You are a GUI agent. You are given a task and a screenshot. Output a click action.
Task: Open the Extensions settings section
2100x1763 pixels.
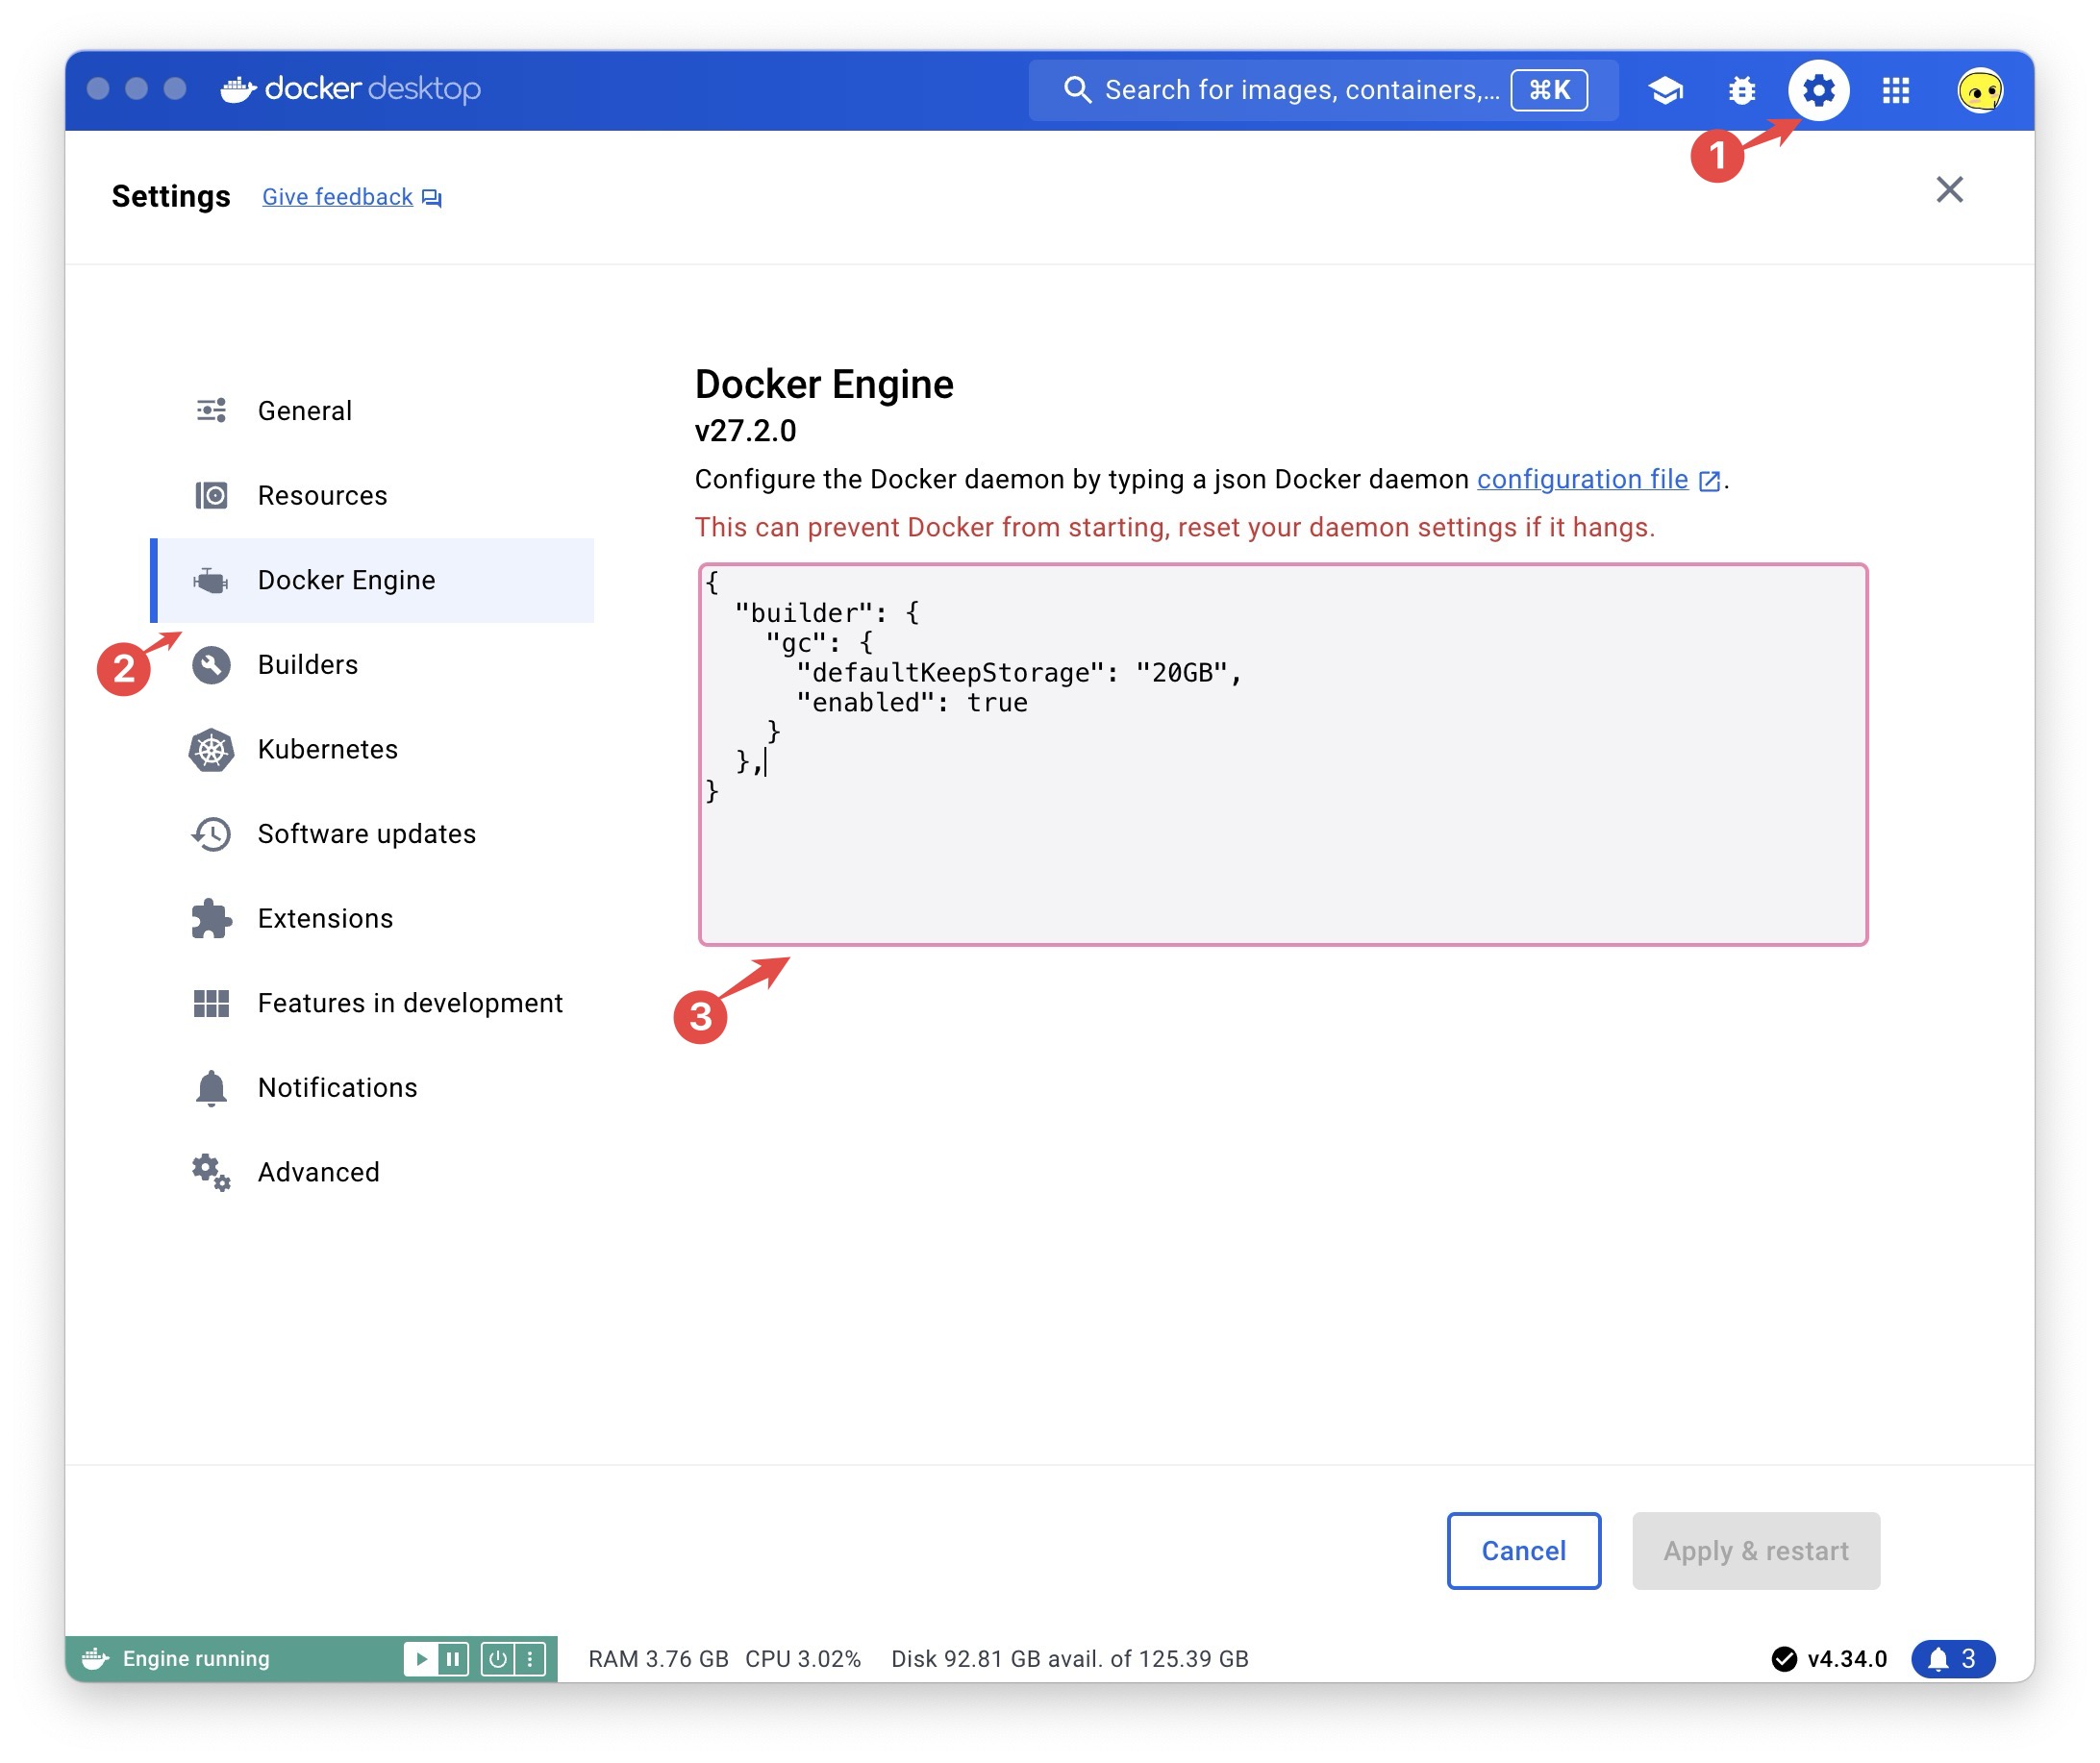tap(372, 919)
